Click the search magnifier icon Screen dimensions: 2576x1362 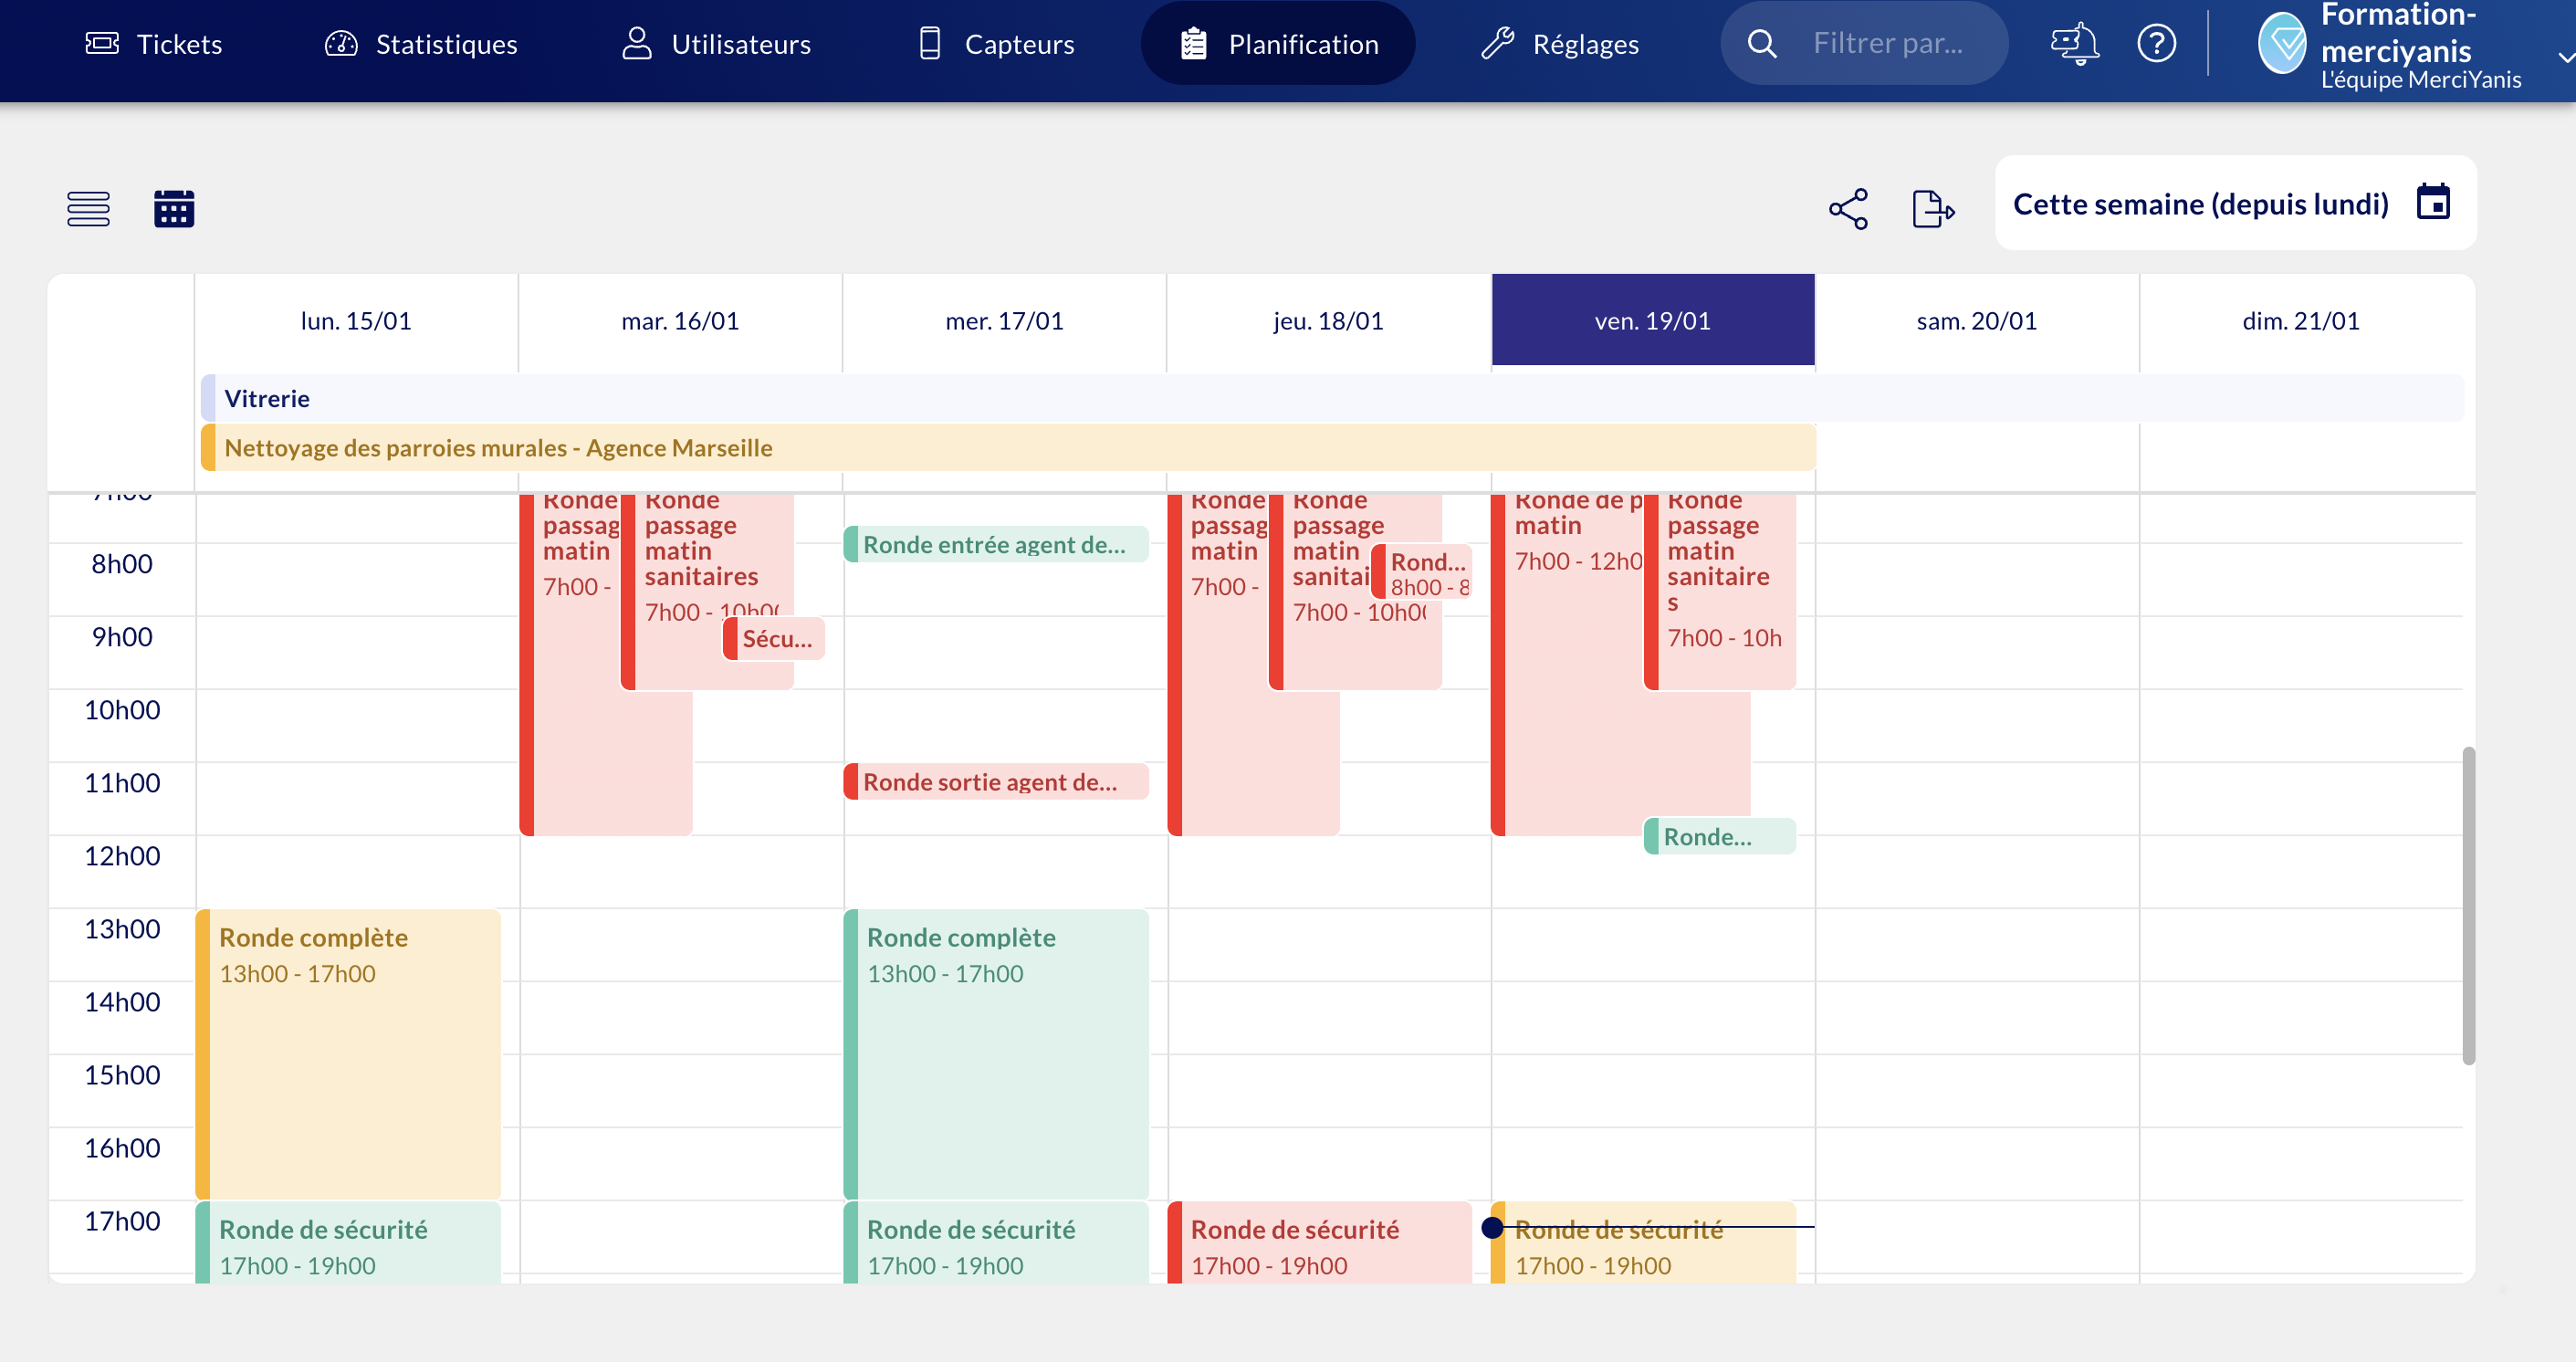point(1762,44)
